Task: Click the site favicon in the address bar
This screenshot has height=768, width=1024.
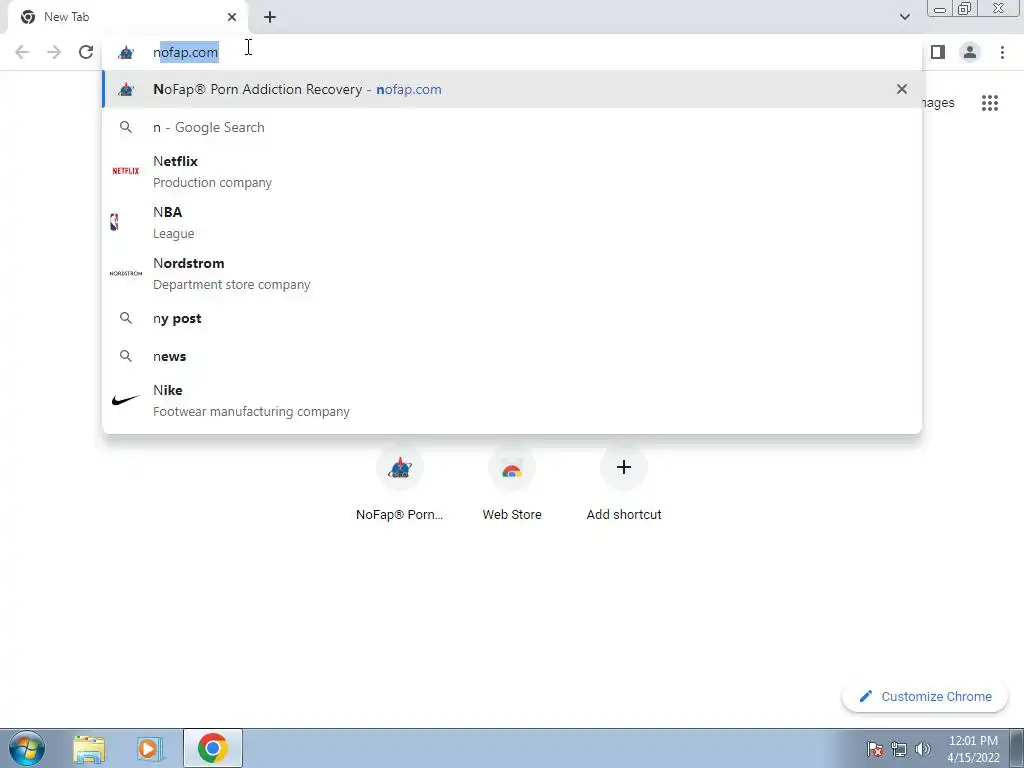Action: (125, 52)
